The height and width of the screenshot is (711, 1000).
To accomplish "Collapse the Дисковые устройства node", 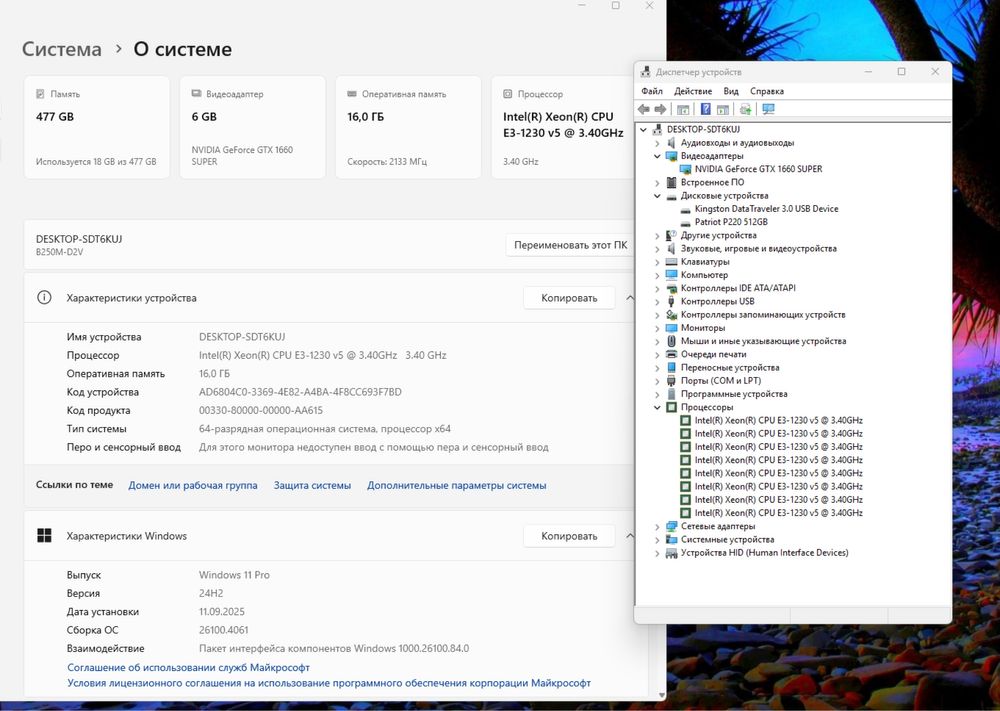I will pos(657,196).
